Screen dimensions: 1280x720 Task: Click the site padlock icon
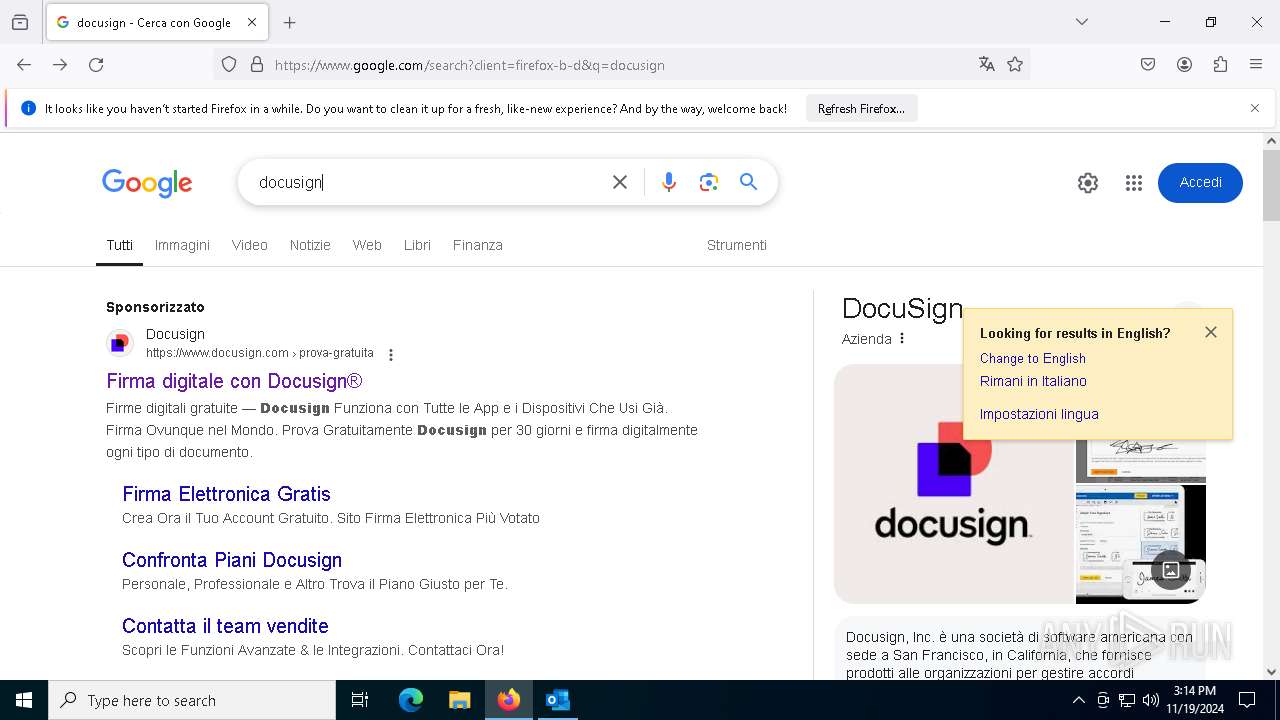tap(257, 65)
